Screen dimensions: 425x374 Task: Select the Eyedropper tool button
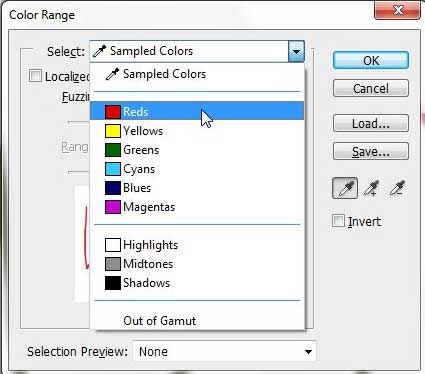click(x=345, y=188)
